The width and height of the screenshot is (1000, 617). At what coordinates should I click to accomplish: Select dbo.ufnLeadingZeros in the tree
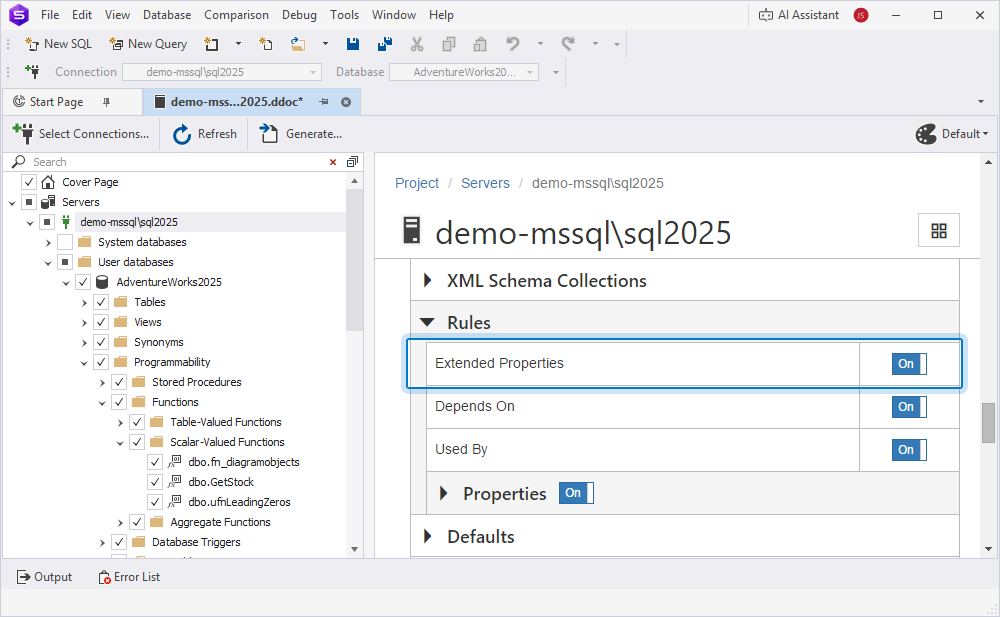pyautogui.click(x=239, y=502)
